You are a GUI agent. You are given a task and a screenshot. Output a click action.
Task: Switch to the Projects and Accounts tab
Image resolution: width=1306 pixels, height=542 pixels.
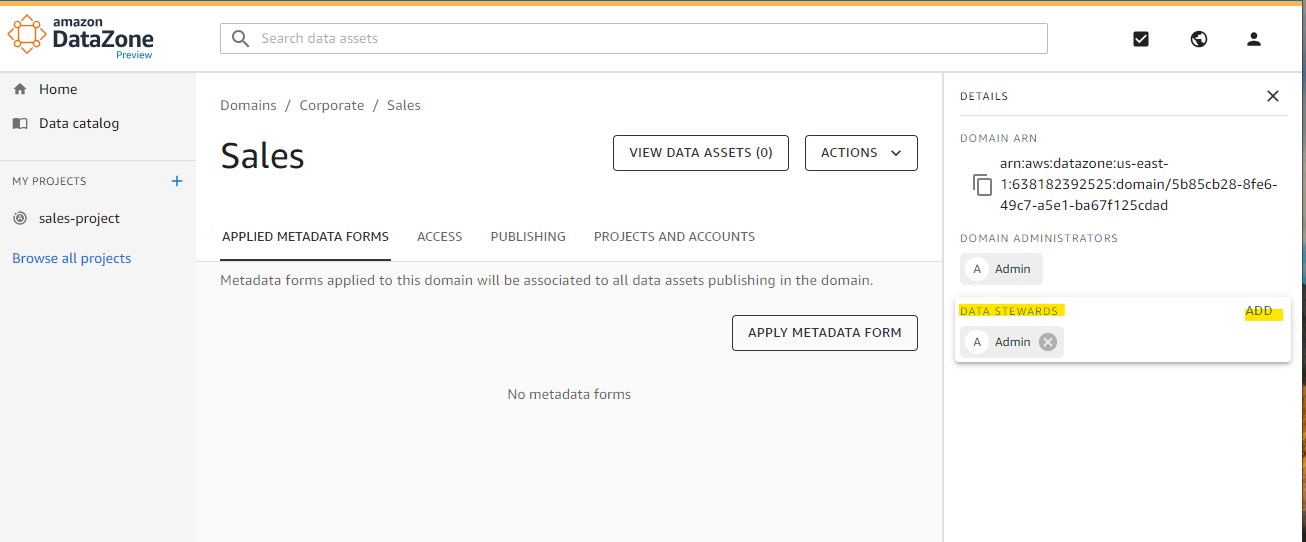tap(674, 237)
